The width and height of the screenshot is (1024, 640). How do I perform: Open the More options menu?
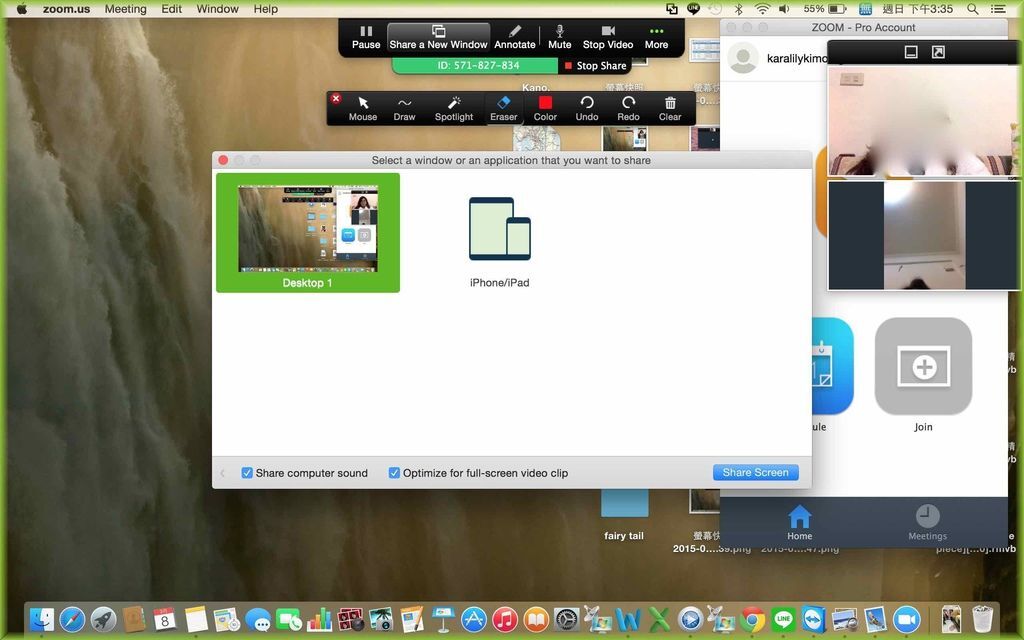[656, 37]
